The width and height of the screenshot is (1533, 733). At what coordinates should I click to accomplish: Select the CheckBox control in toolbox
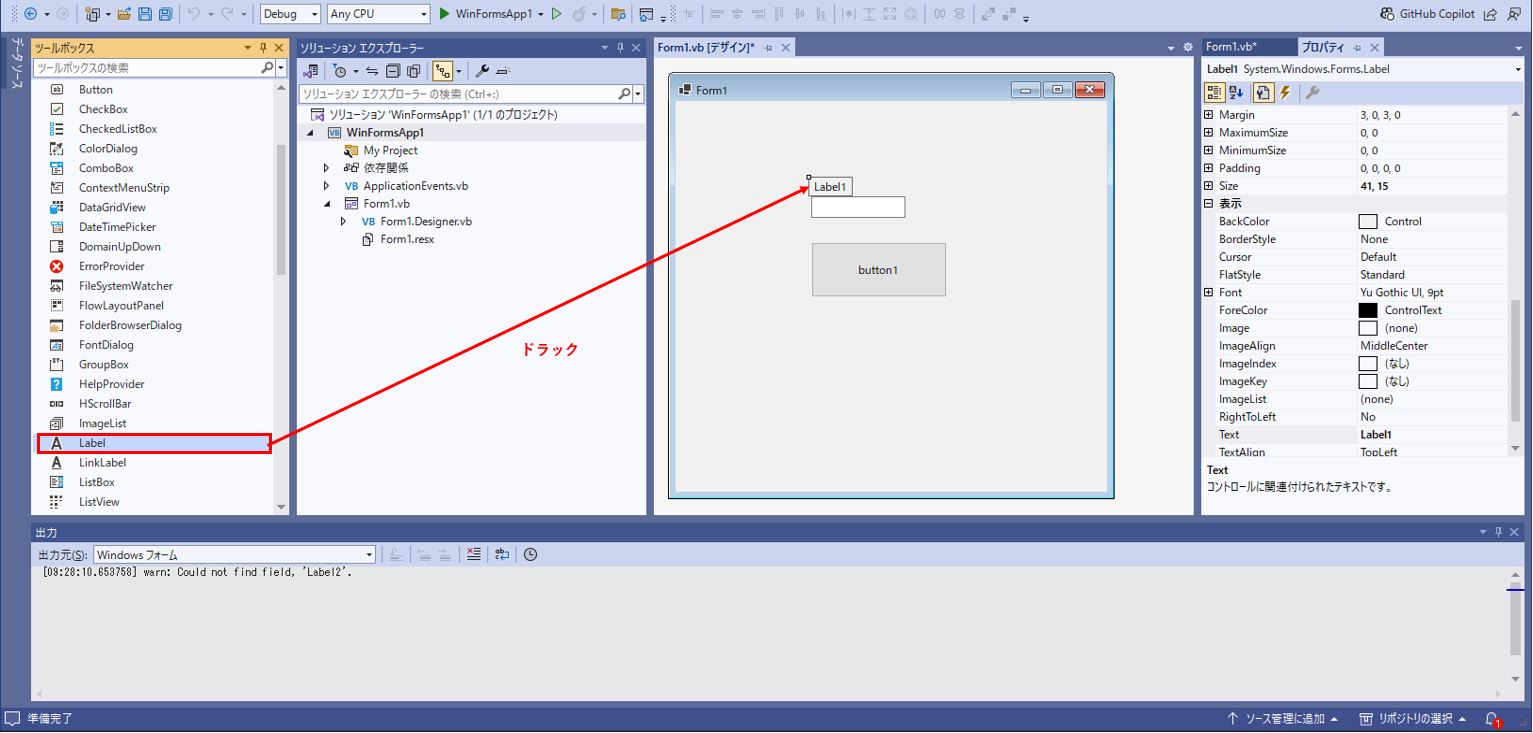[103, 109]
